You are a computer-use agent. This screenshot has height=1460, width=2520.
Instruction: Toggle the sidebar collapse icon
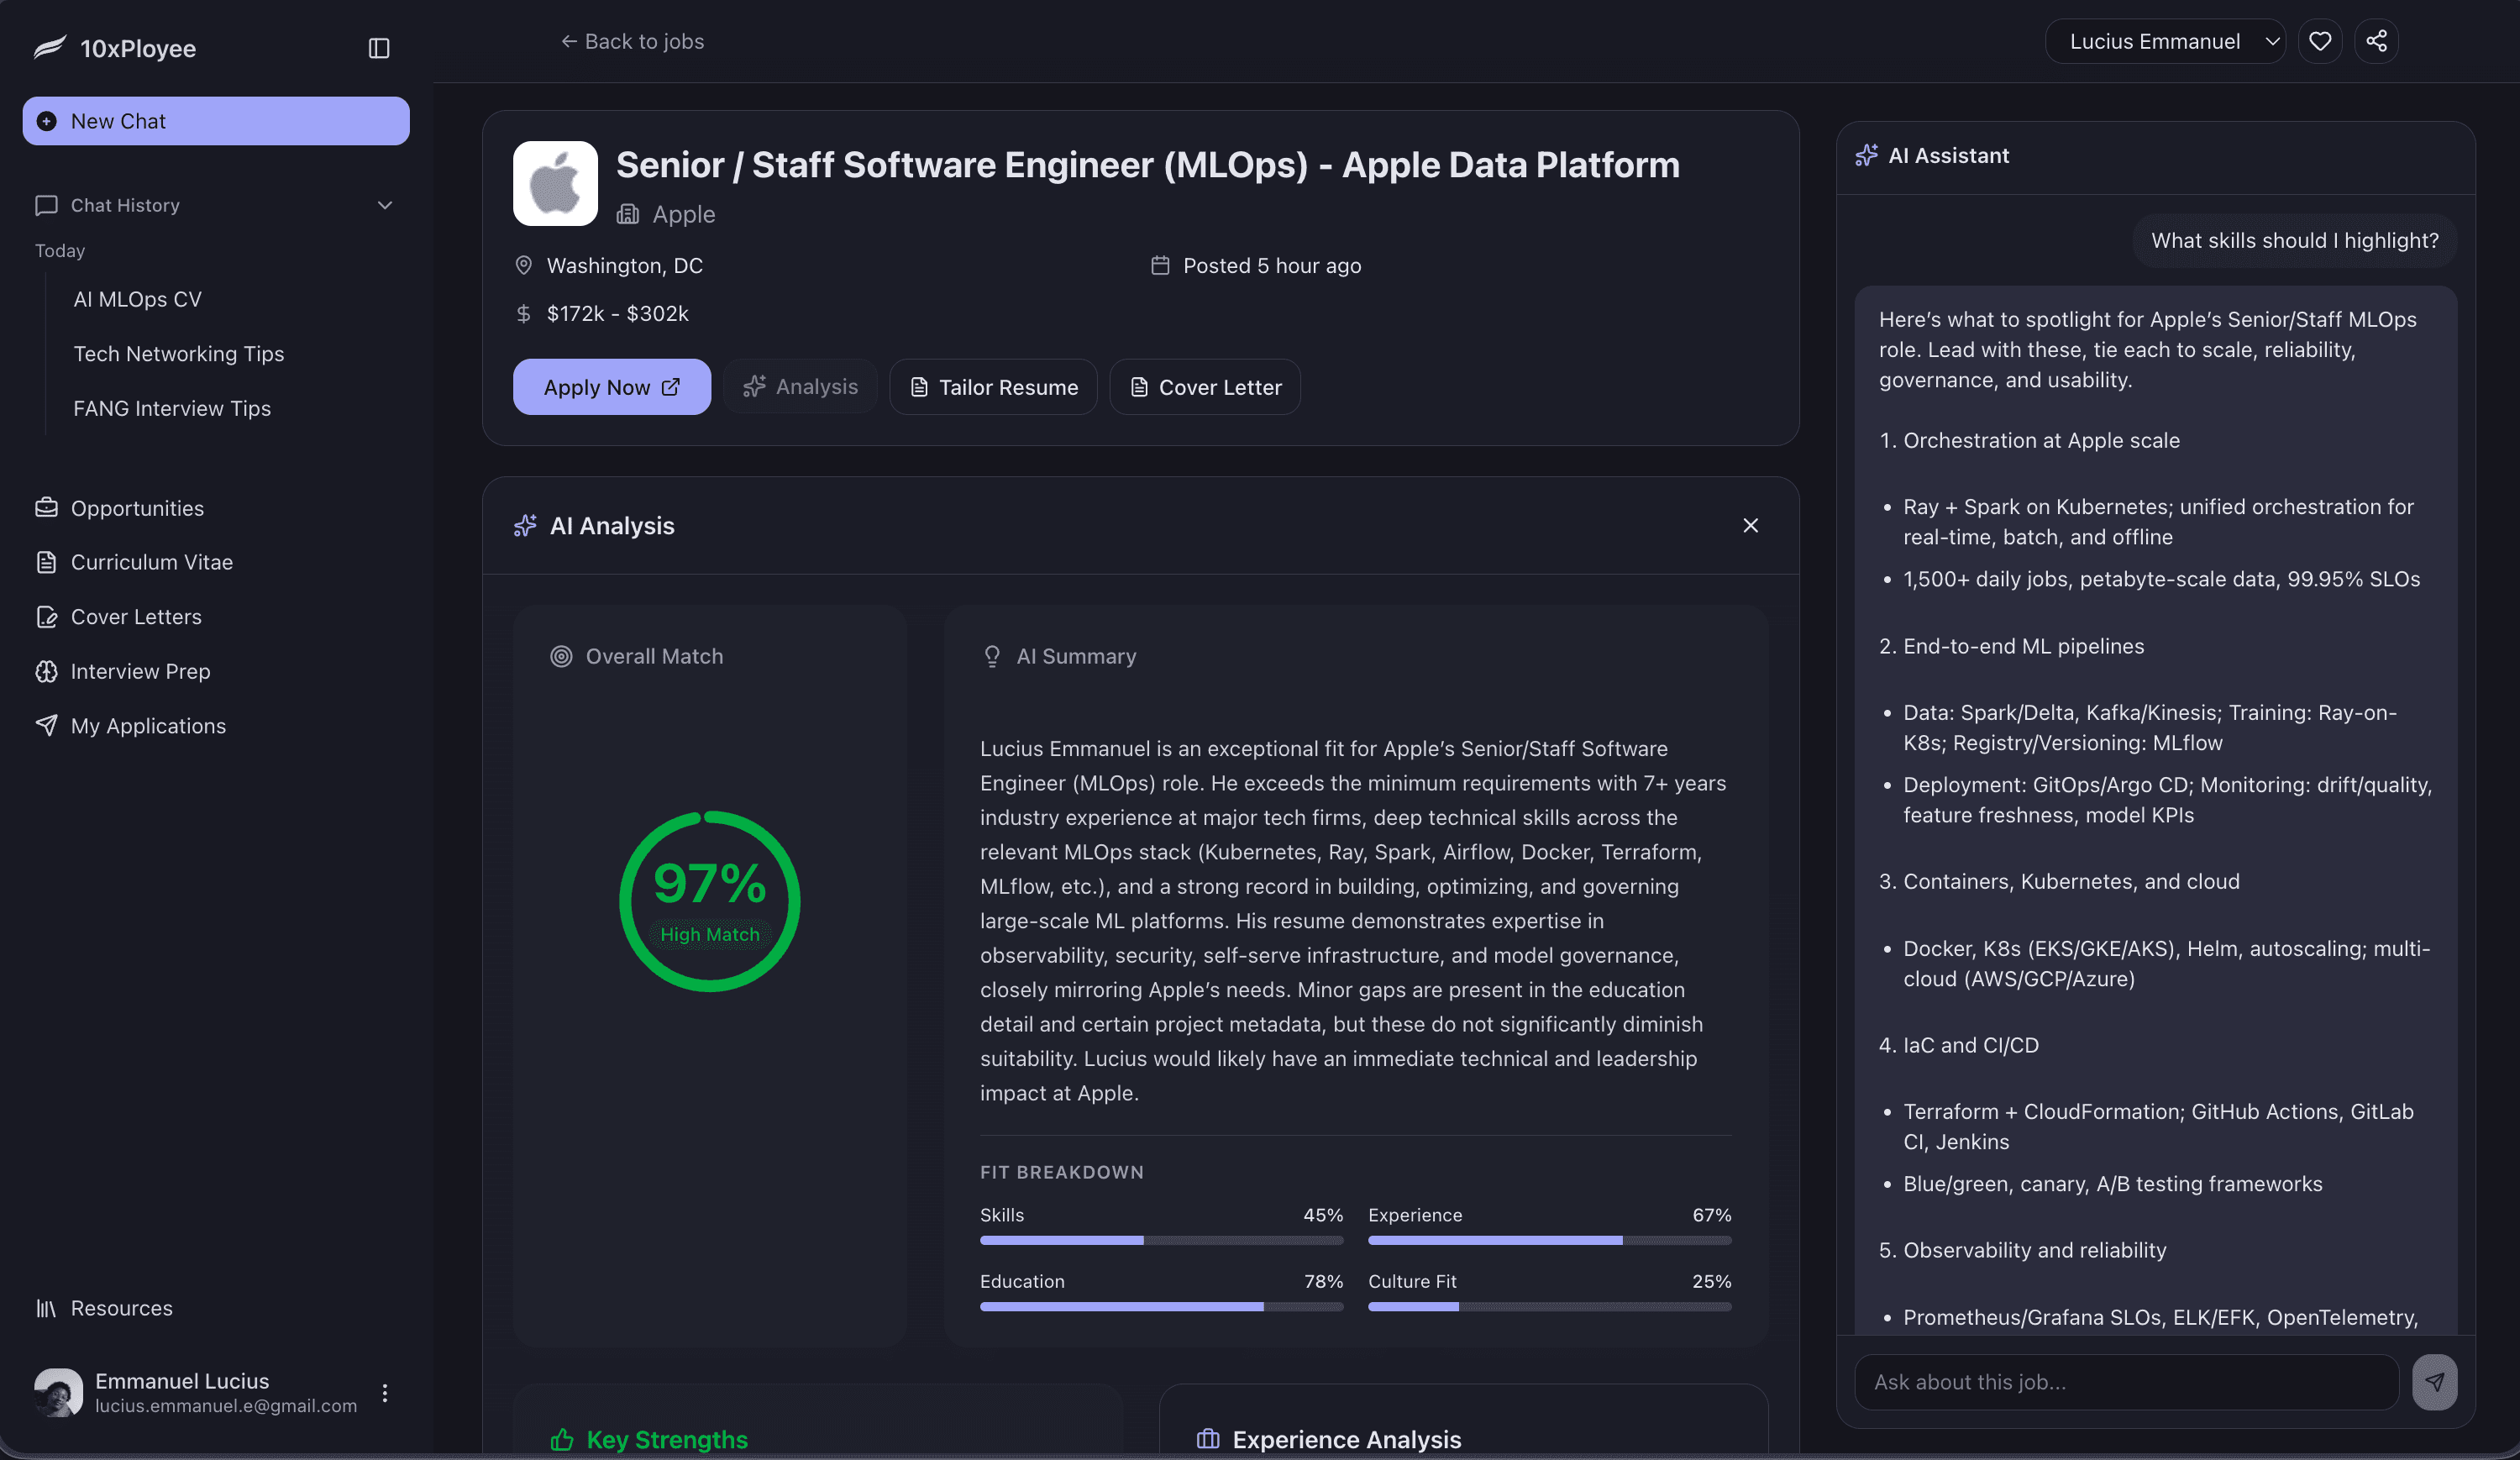[378, 48]
